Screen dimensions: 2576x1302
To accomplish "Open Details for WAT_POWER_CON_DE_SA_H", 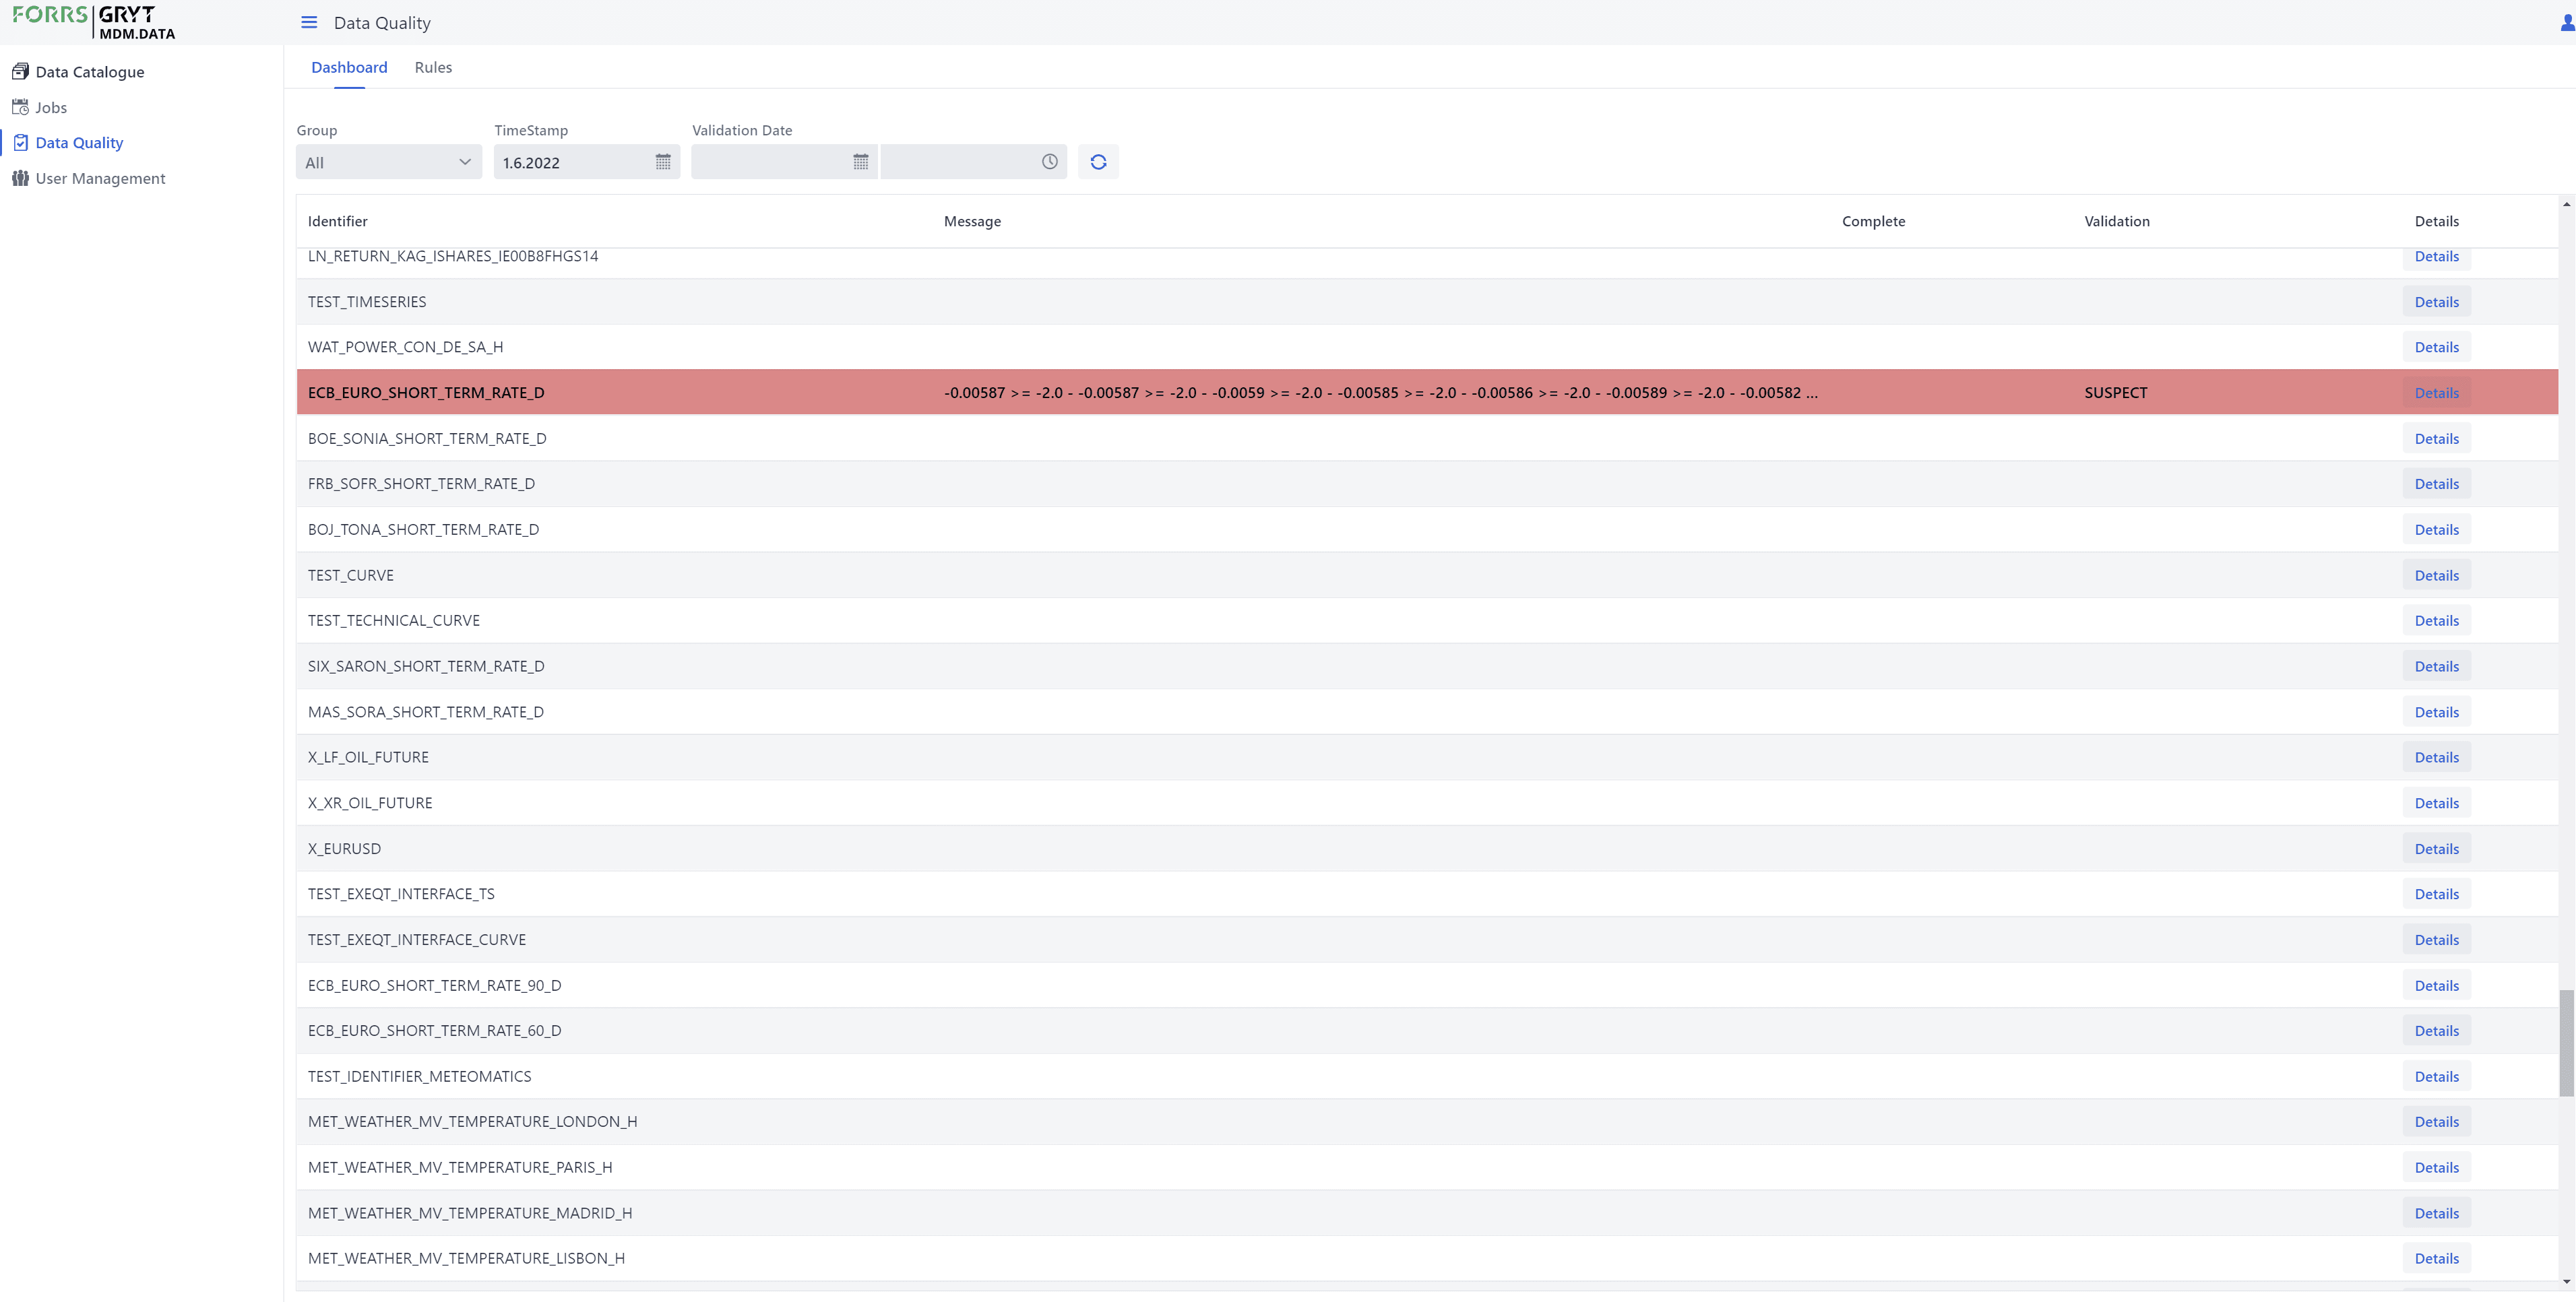I will coord(2437,347).
